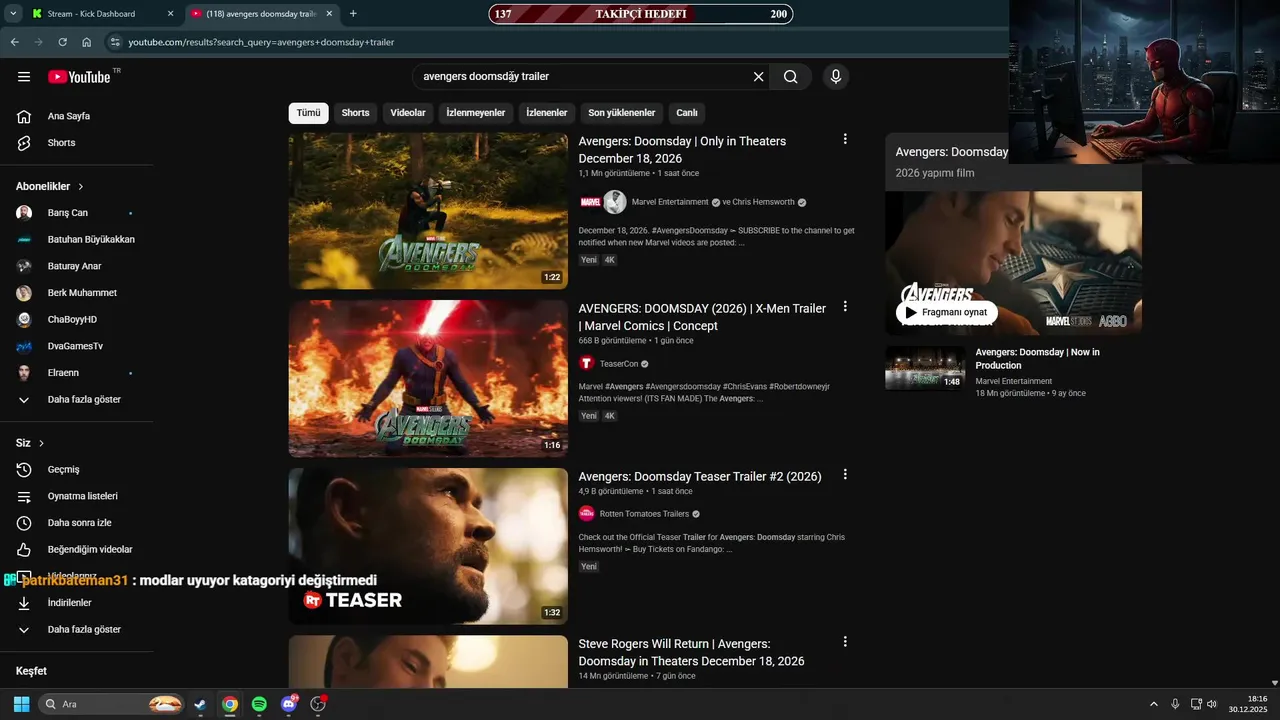Select İzlenenler filter chip
The width and height of the screenshot is (1280, 720).
point(547,113)
